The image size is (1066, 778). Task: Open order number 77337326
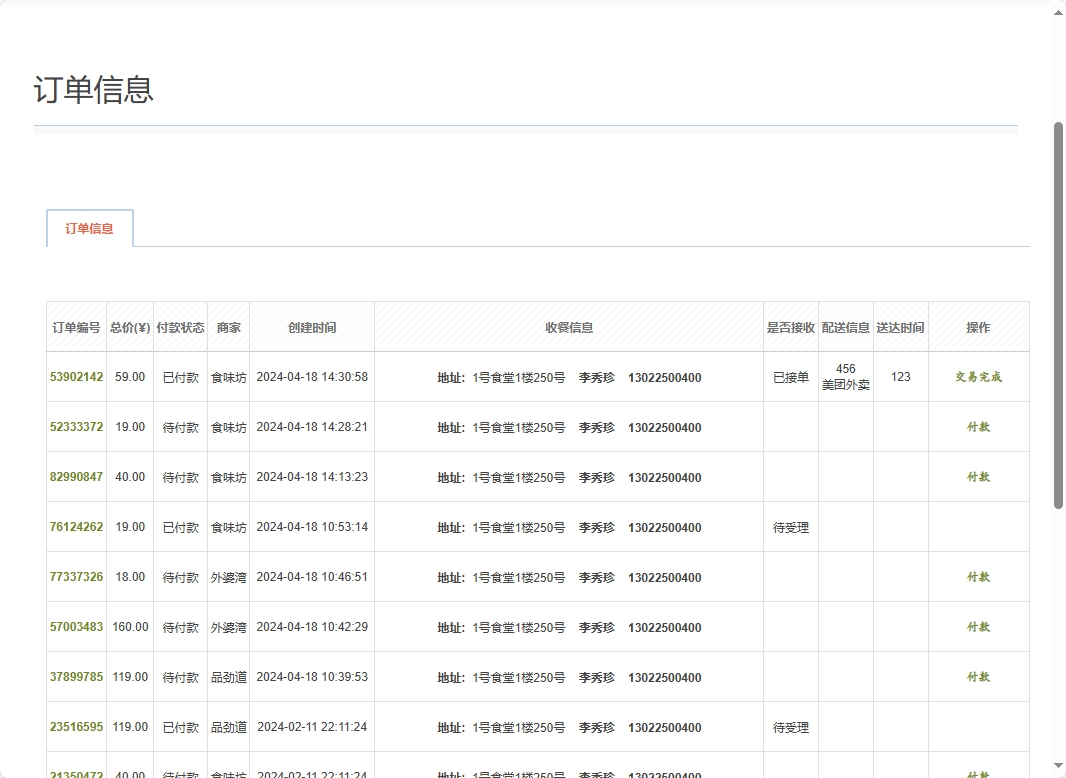tap(76, 577)
